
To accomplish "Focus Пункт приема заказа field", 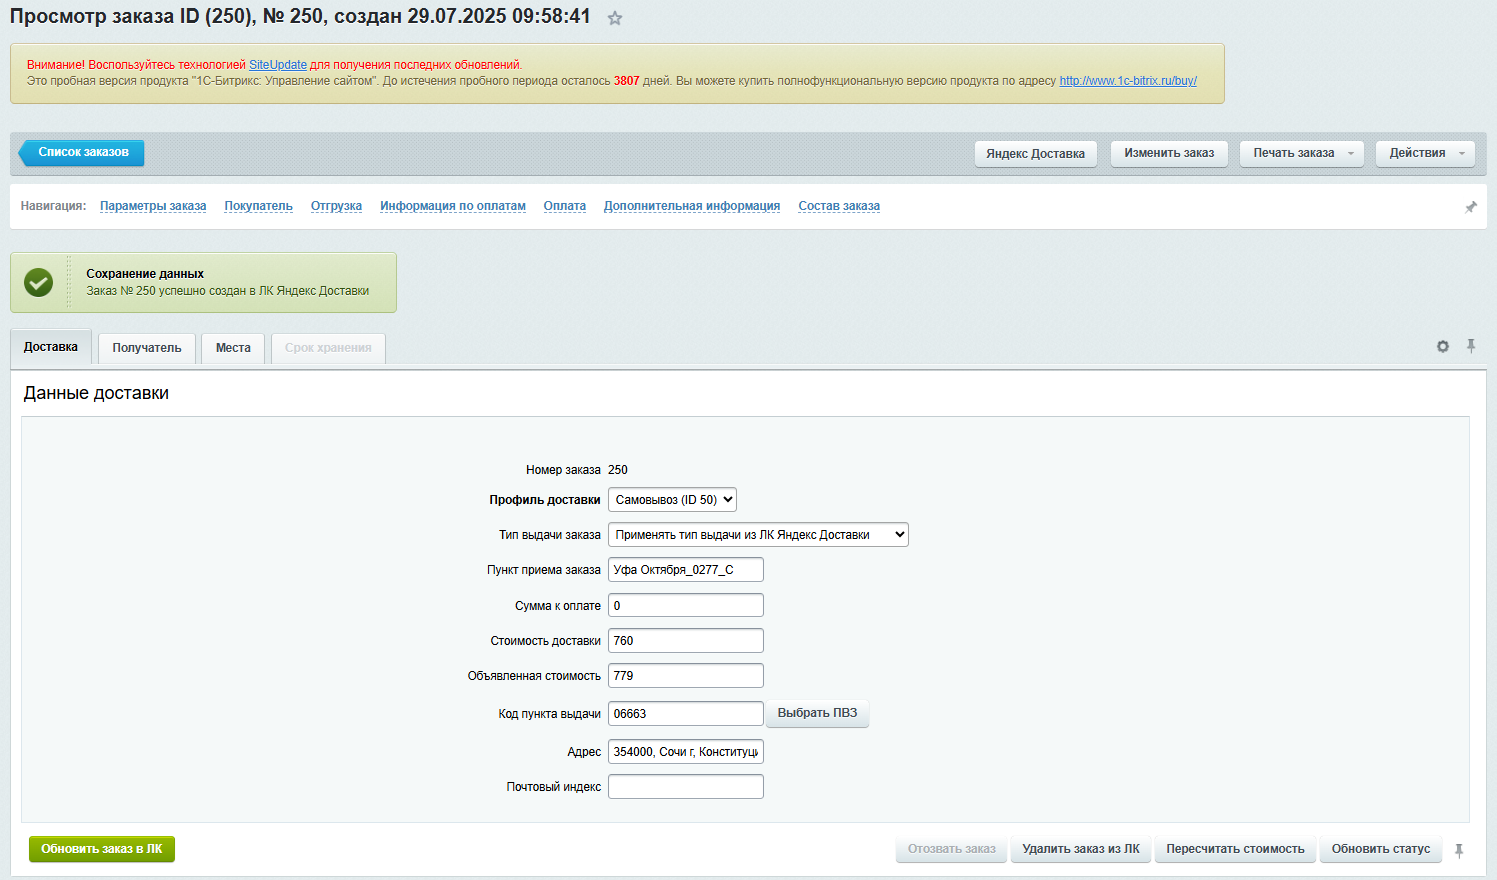I will pyautogui.click(x=686, y=570).
